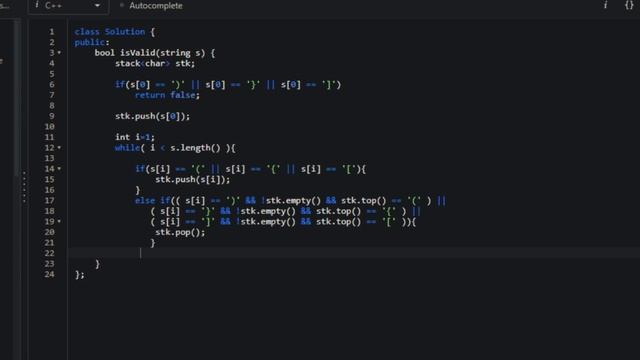Click the 'public:' line
The image size is (640, 360).
click(x=92, y=42)
